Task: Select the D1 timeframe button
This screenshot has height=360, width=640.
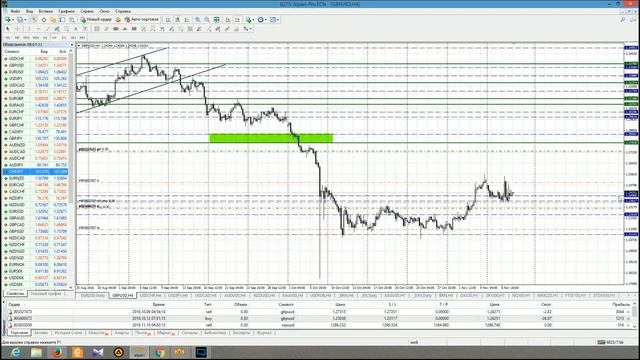Action: (x=63, y=38)
